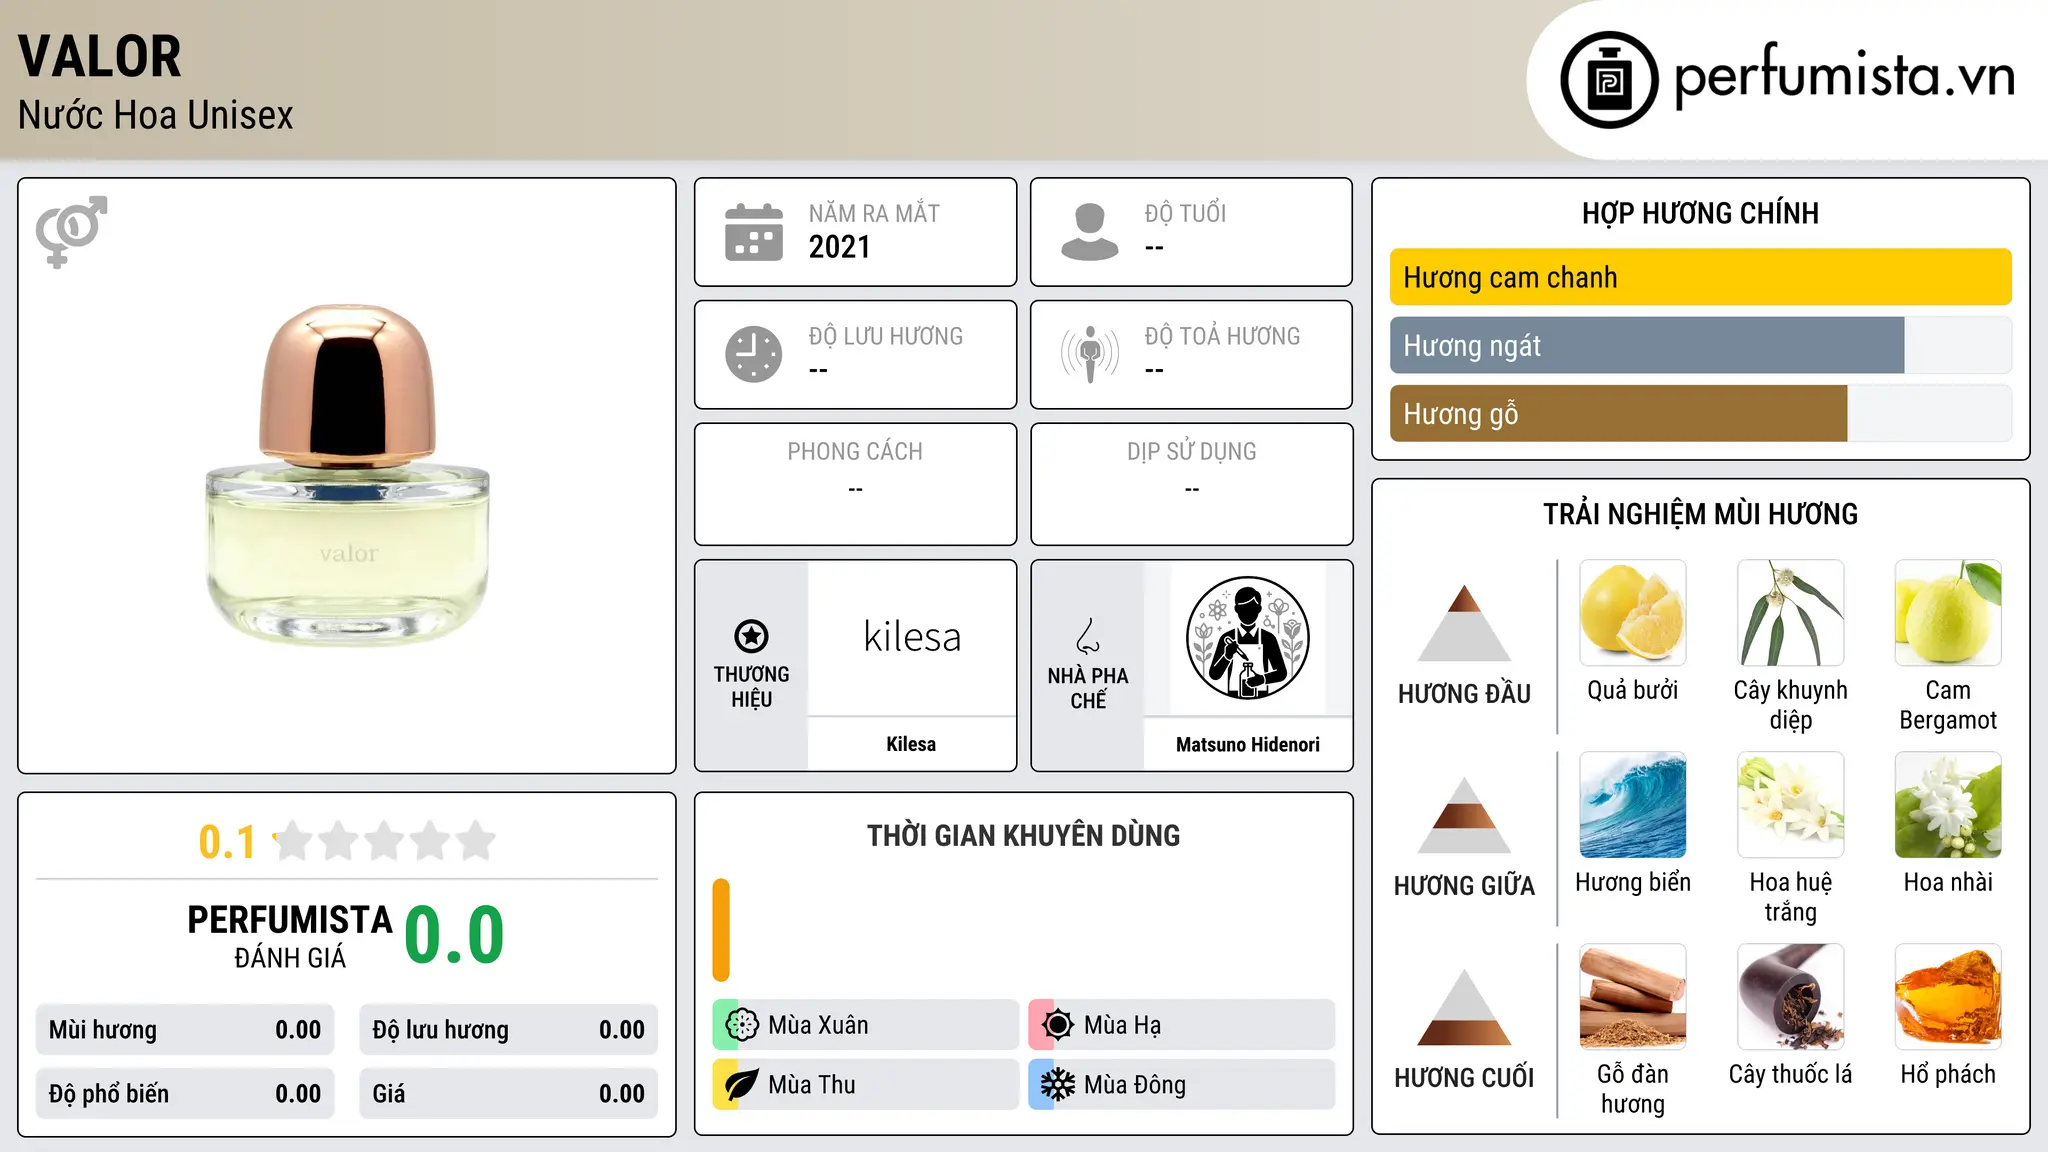
Task: Click the star badge brand icon
Action: pos(751,635)
